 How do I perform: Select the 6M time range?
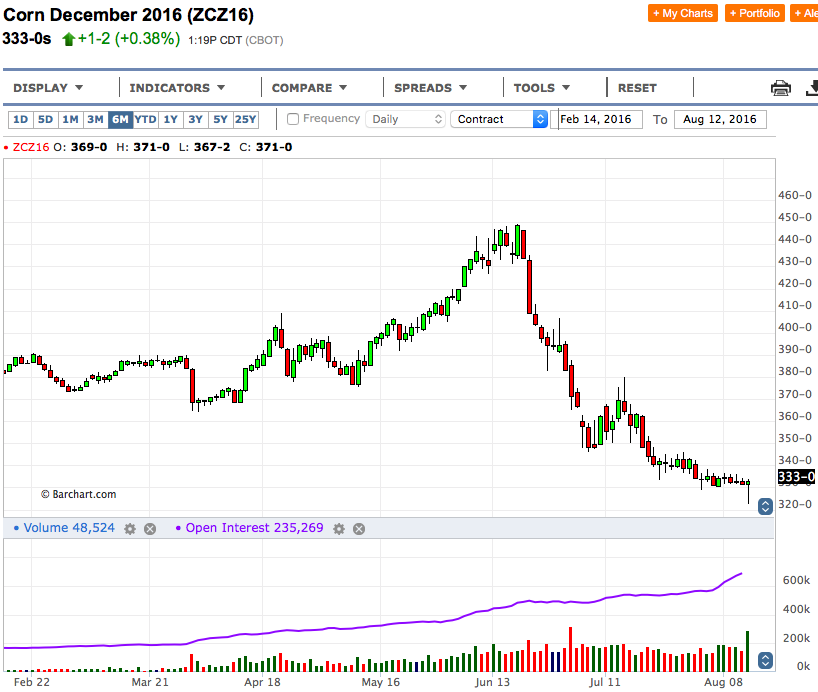(121, 120)
